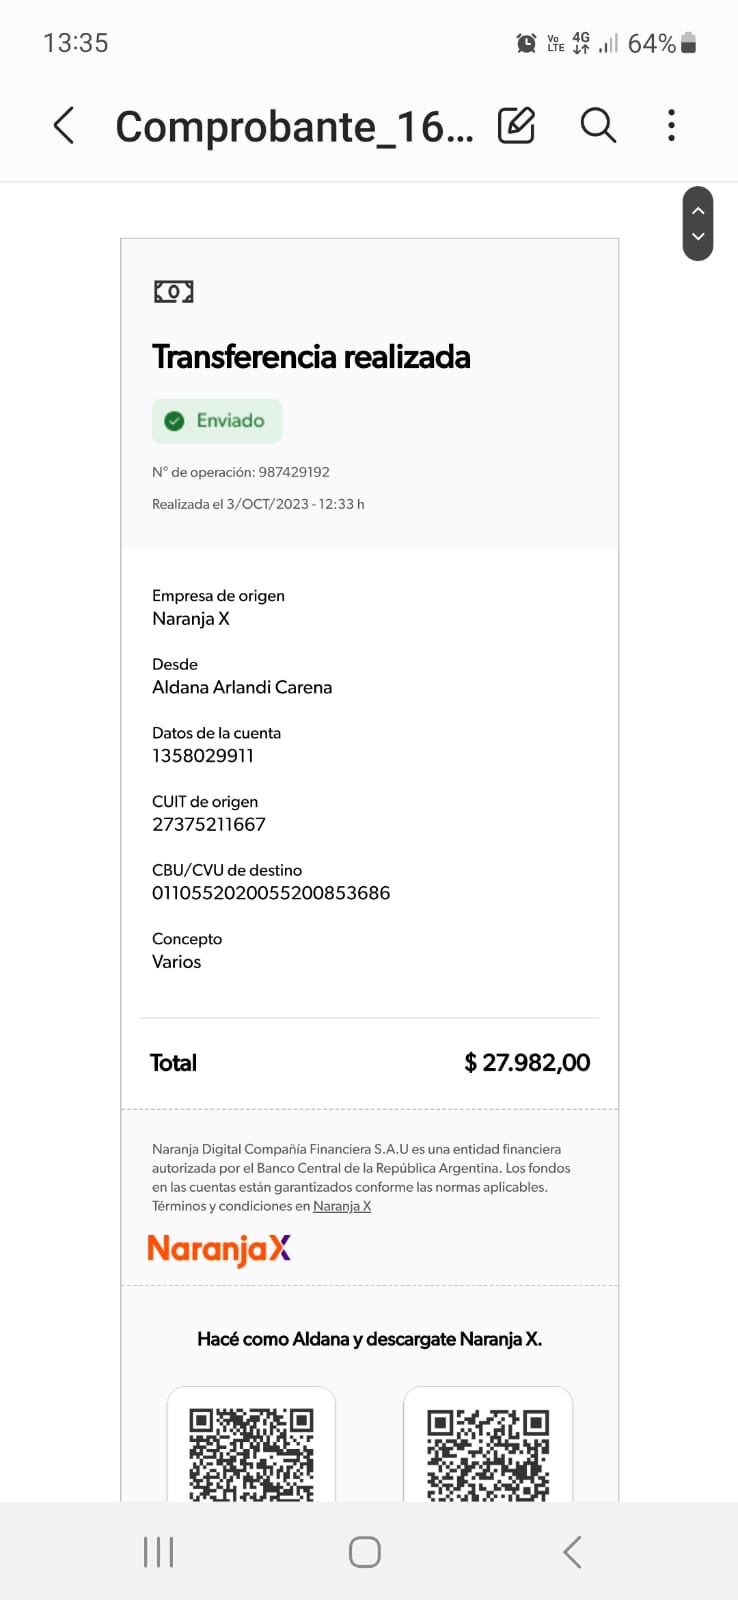Open the three-dot more options menu

tap(671, 126)
